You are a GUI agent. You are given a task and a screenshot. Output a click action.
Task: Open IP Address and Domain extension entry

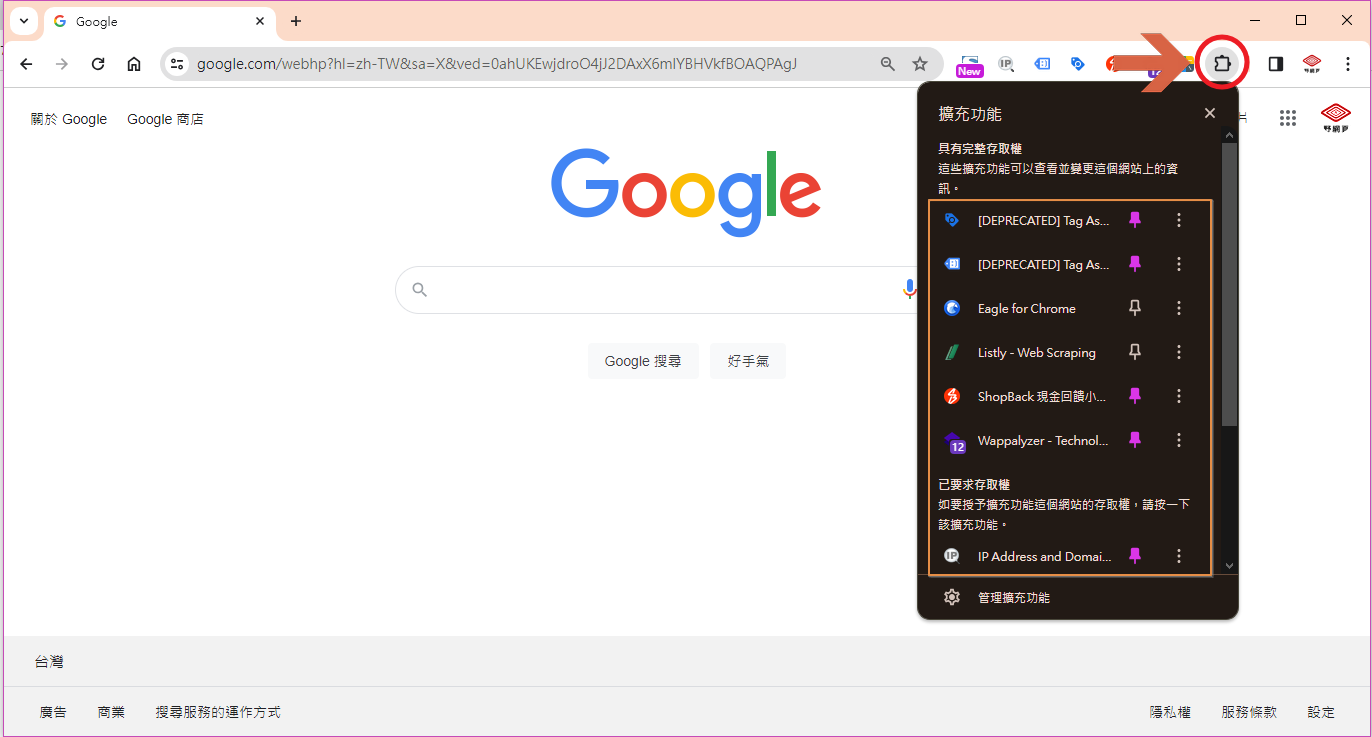[x=1044, y=556]
